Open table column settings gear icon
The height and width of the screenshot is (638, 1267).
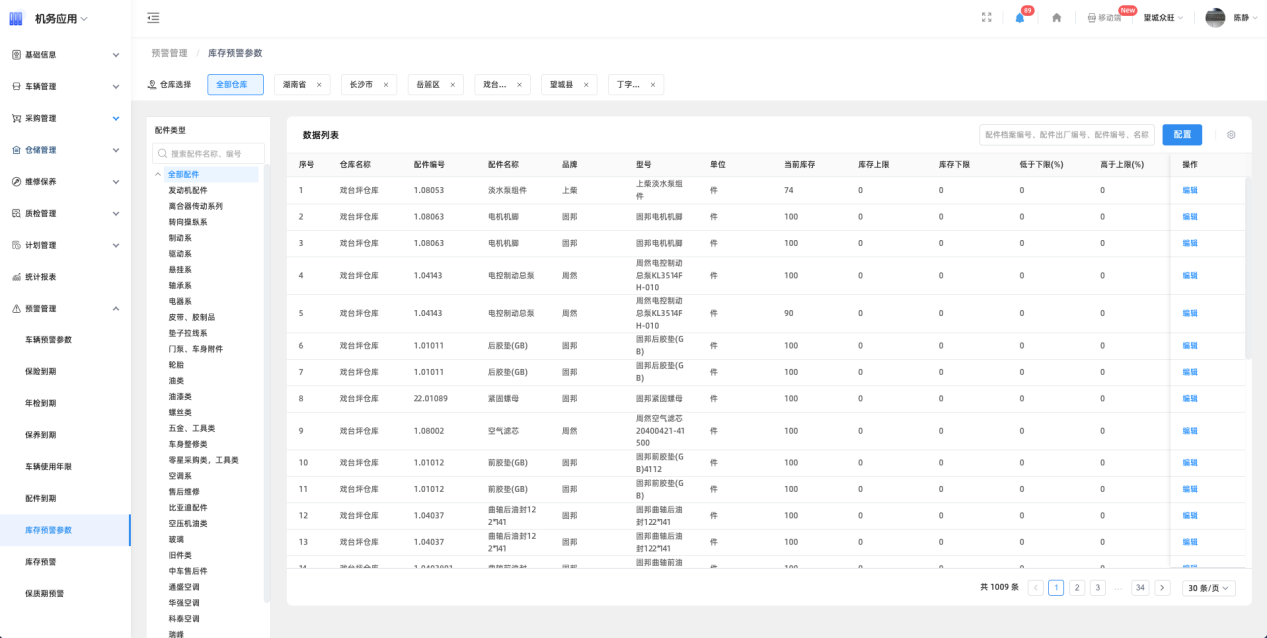point(1231,135)
